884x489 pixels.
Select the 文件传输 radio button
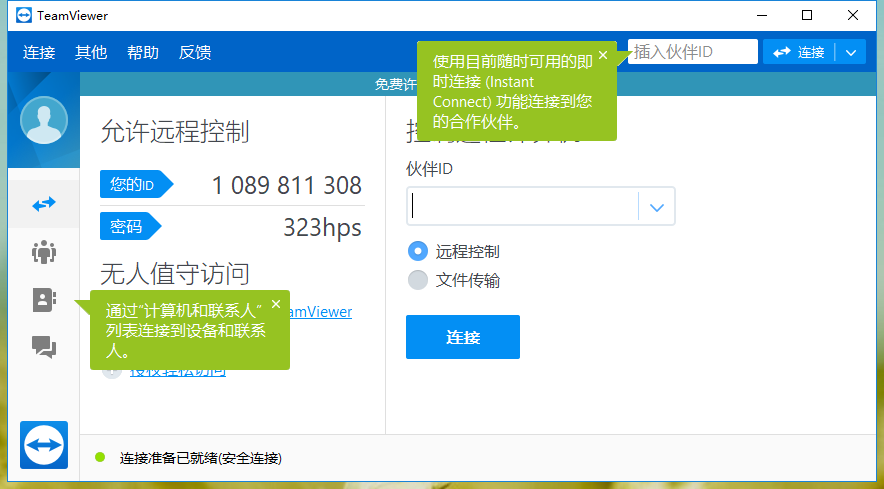pos(418,280)
